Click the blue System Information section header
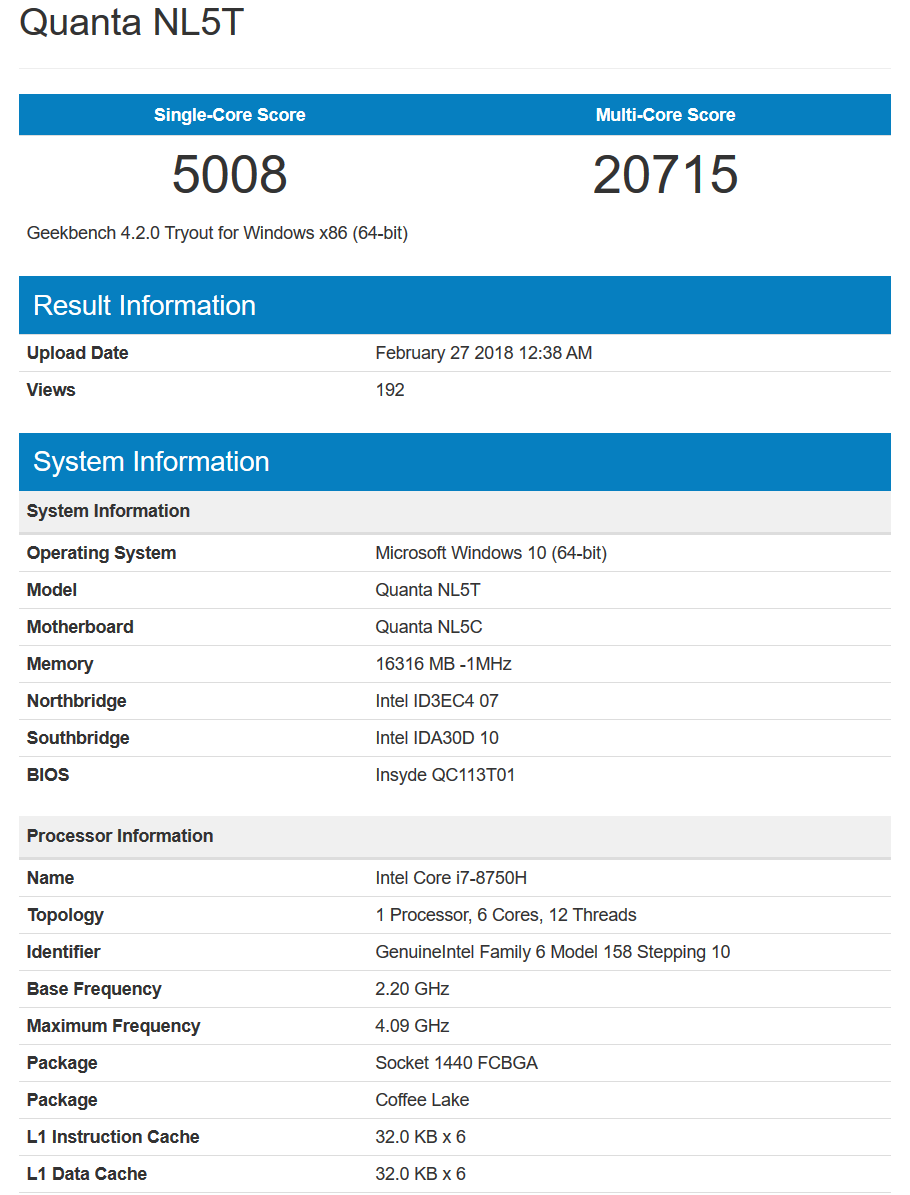This screenshot has width=910, height=1195. [455, 462]
